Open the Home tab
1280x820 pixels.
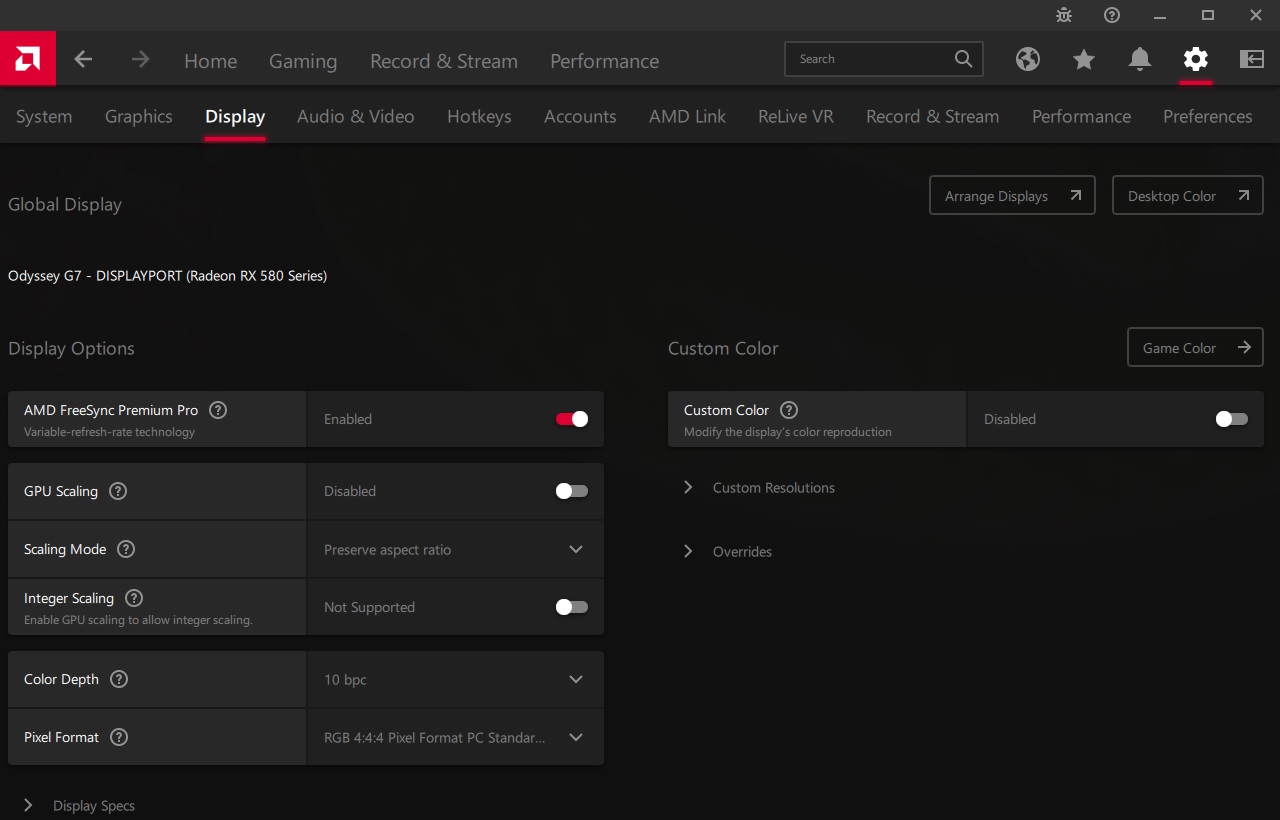210,61
